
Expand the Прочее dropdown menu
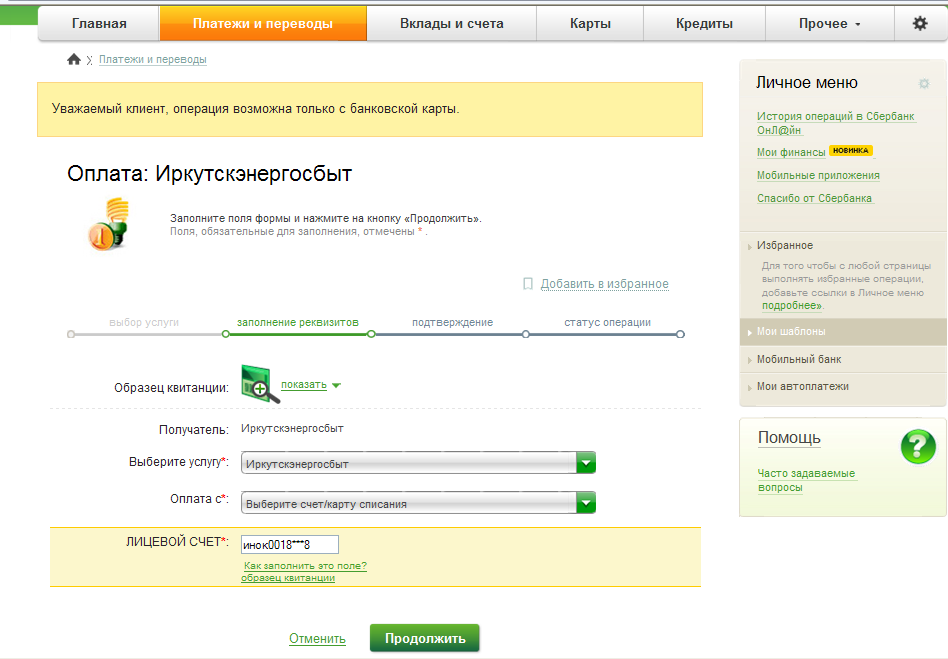click(x=830, y=24)
